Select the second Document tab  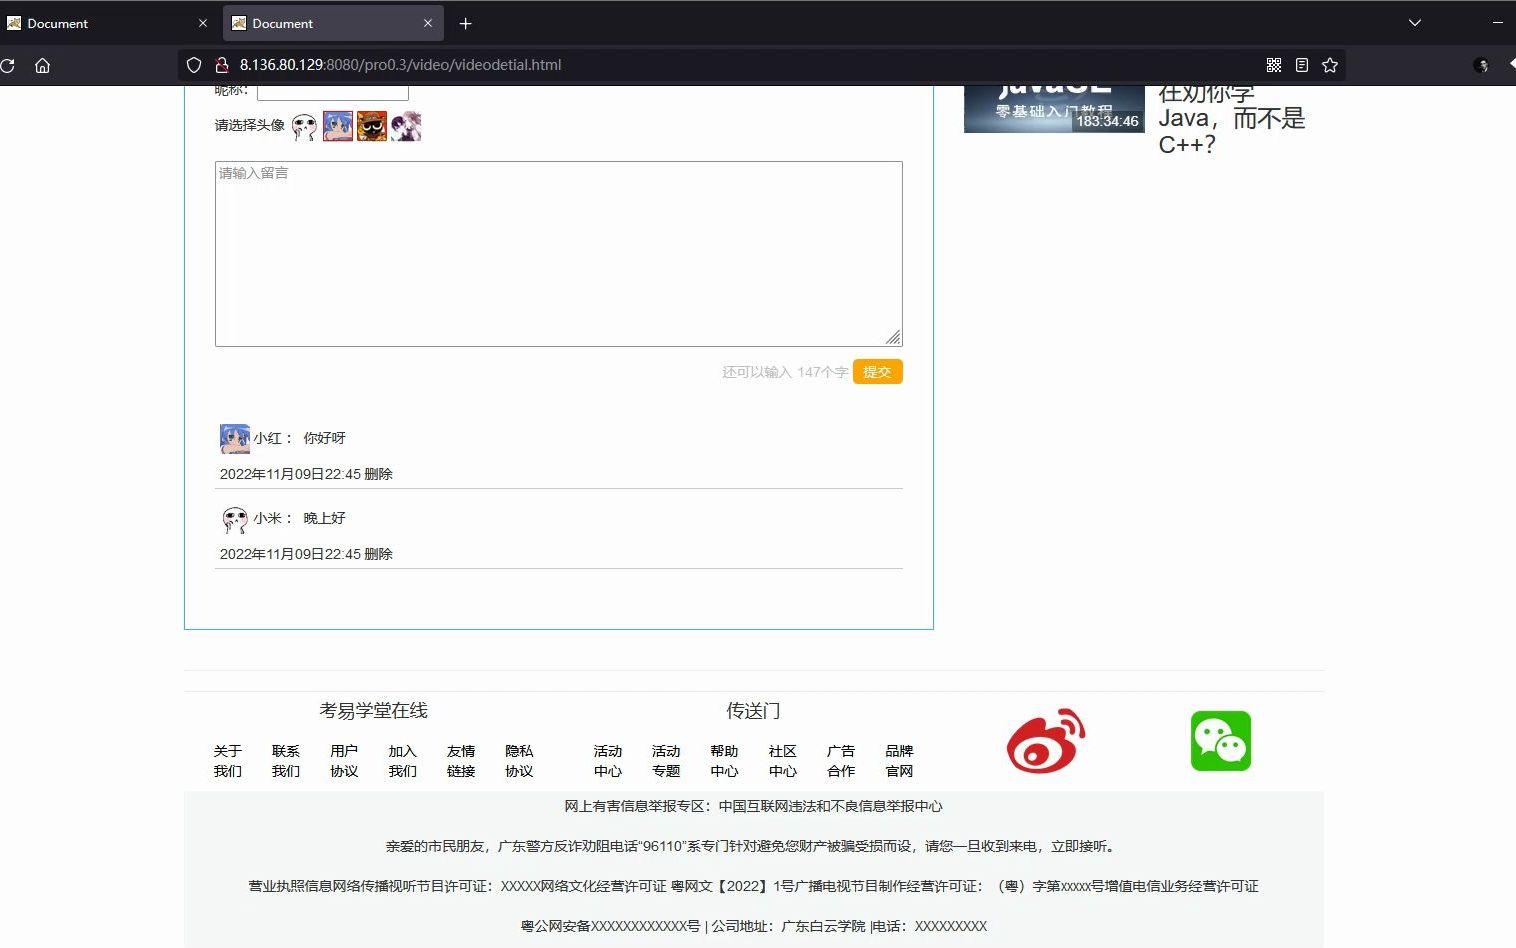coord(334,23)
